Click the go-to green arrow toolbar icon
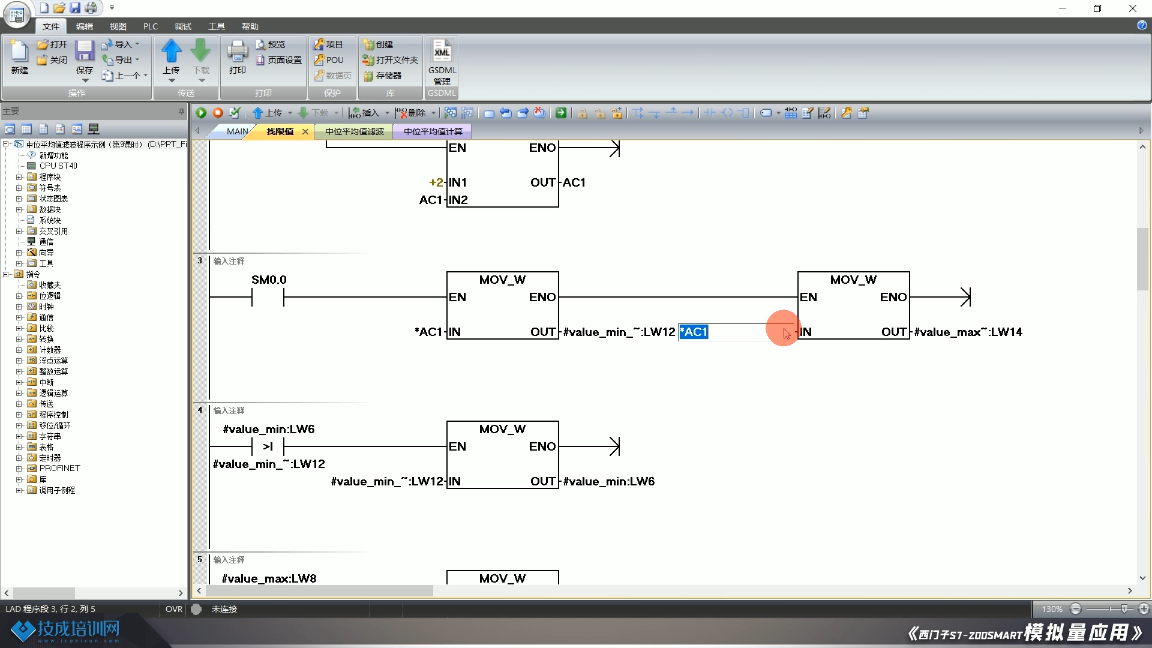 coord(561,112)
